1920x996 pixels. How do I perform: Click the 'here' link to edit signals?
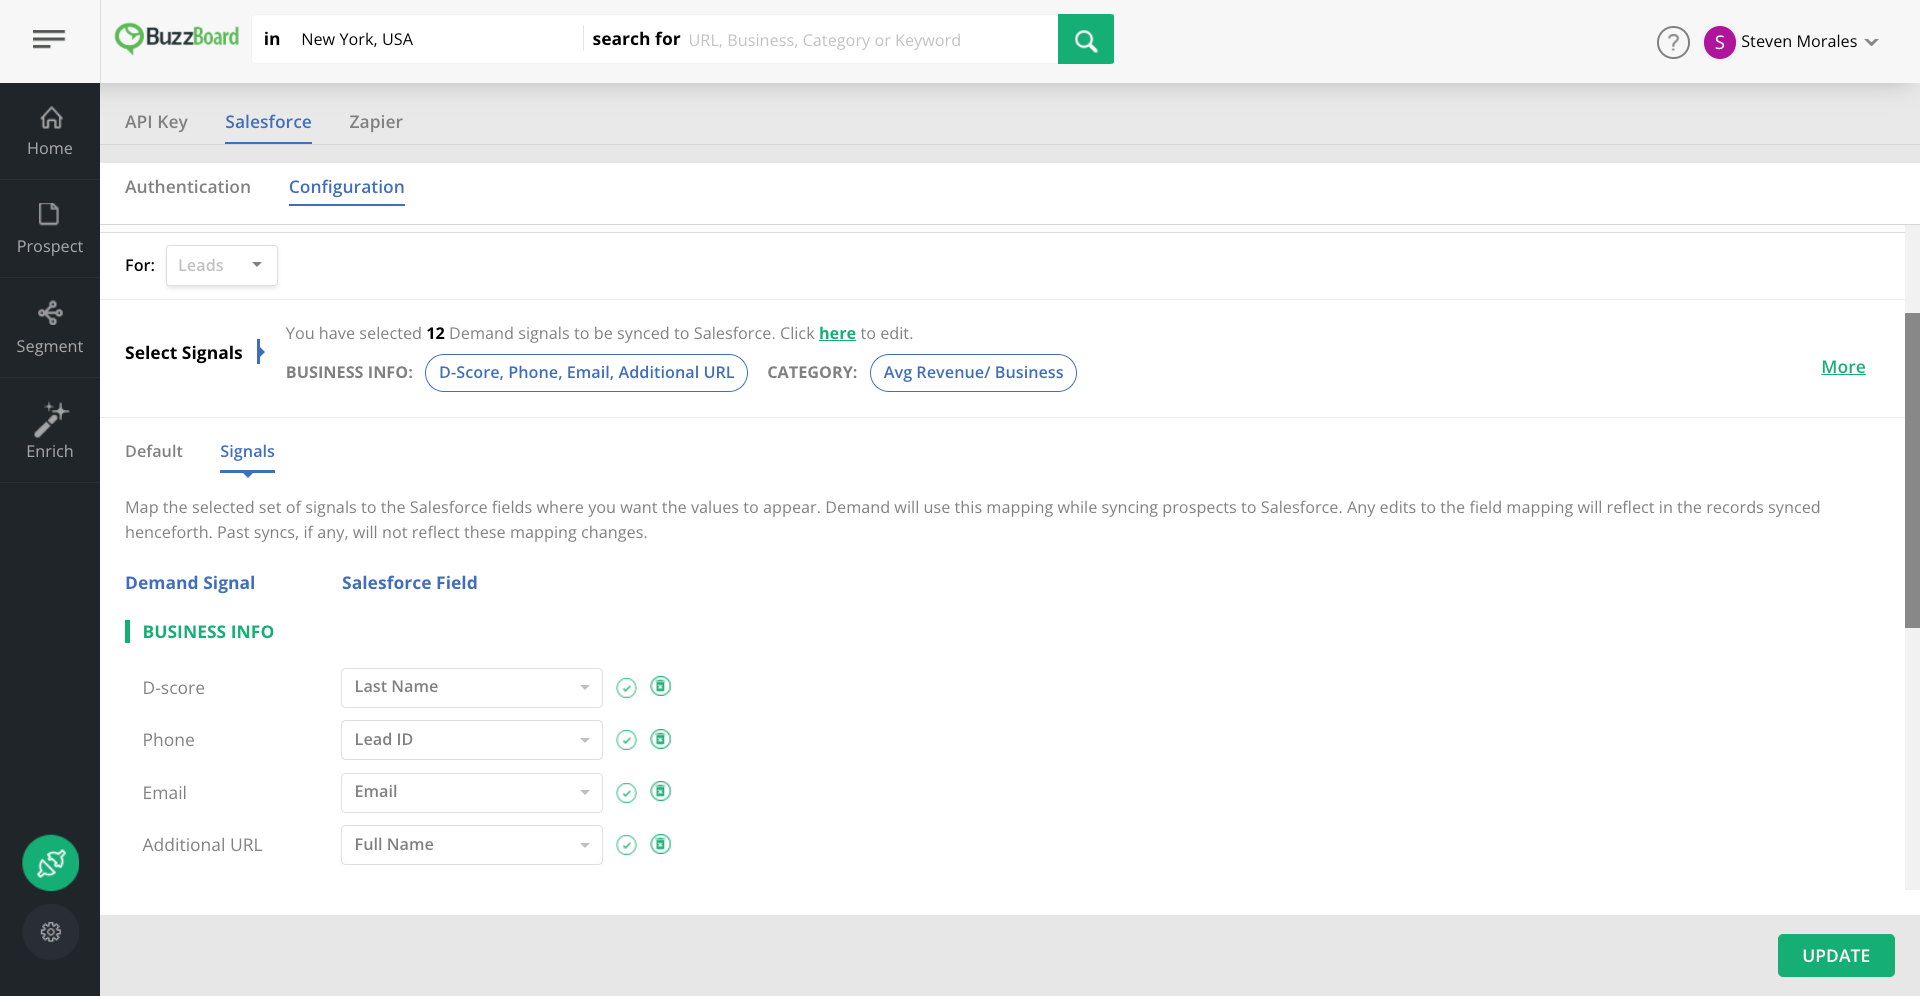[x=837, y=333]
